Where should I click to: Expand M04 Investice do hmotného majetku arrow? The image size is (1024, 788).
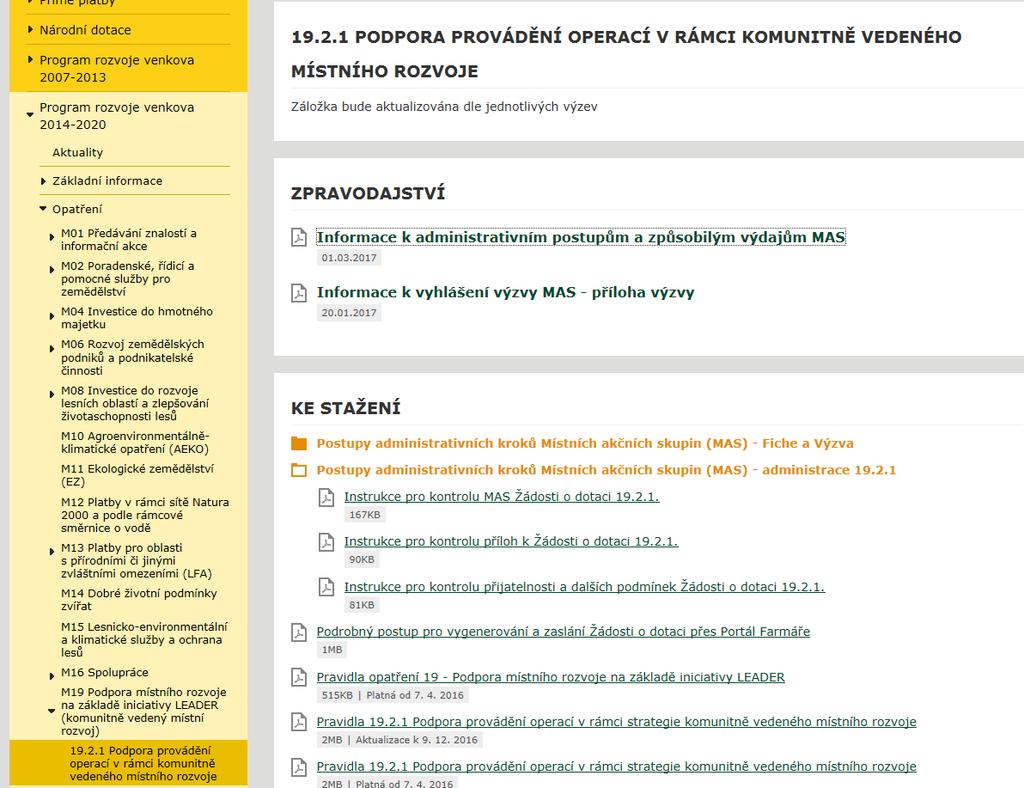pyautogui.click(x=52, y=316)
